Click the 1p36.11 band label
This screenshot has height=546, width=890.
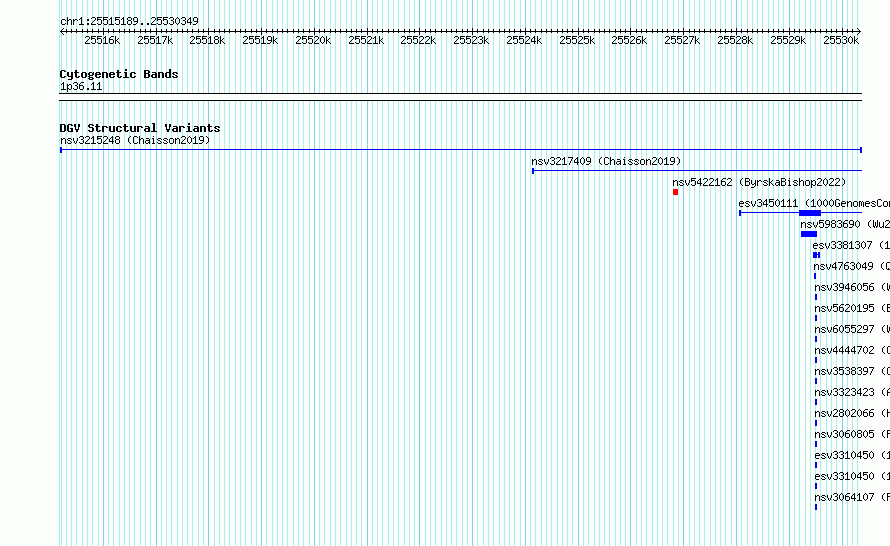point(81,86)
